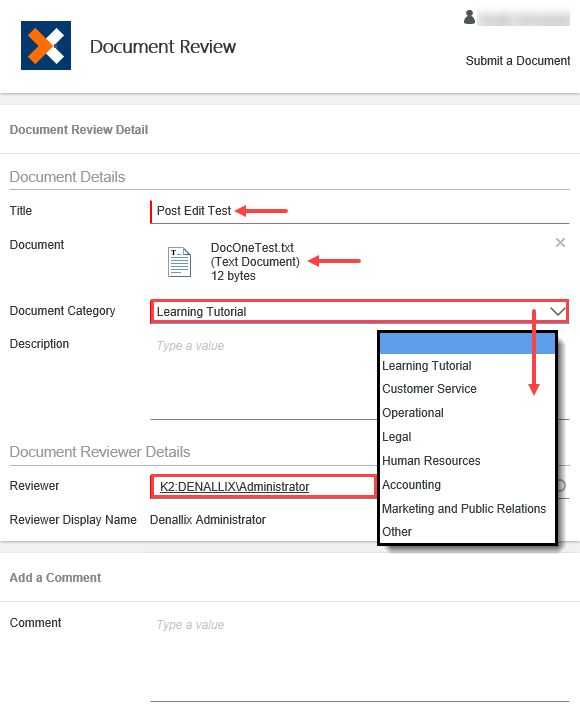This screenshot has height=714, width=580.
Task: Choose Customer Service from the category list
Action: coord(429,389)
